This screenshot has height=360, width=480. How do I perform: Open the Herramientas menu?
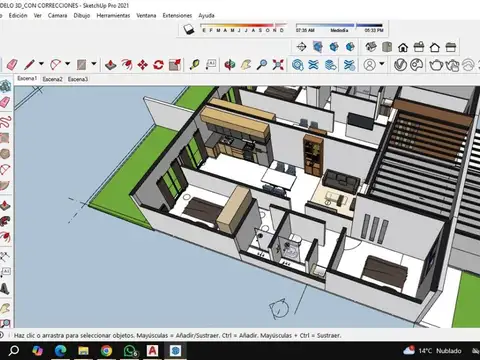click(x=113, y=15)
